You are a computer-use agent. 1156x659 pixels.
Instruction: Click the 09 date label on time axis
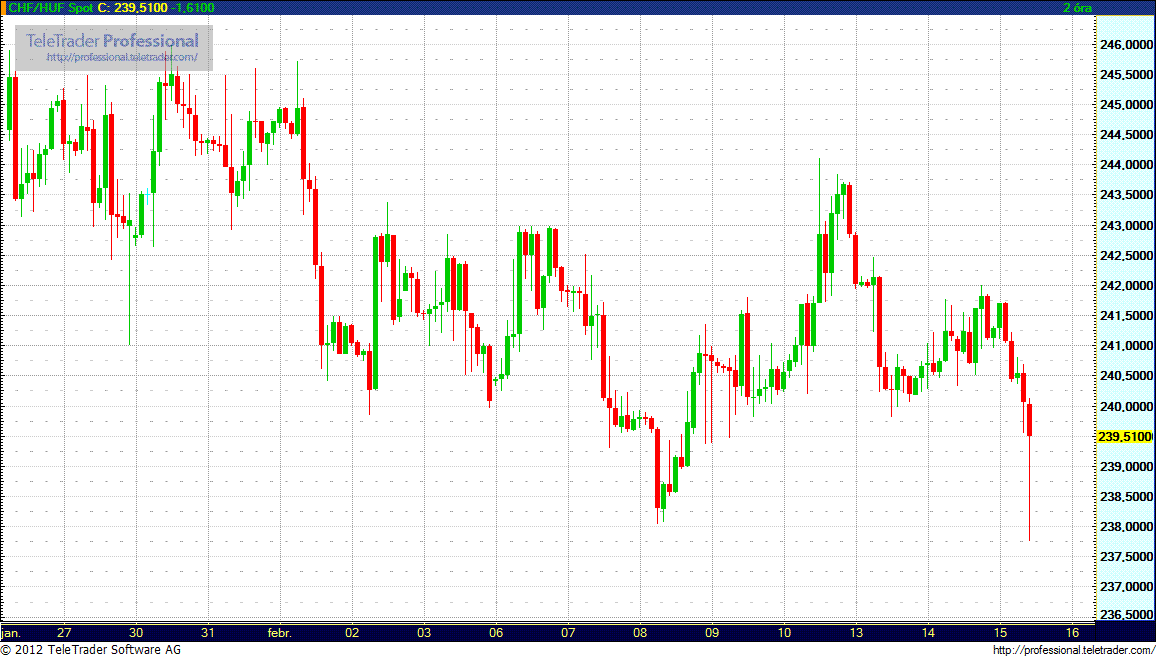click(x=712, y=632)
